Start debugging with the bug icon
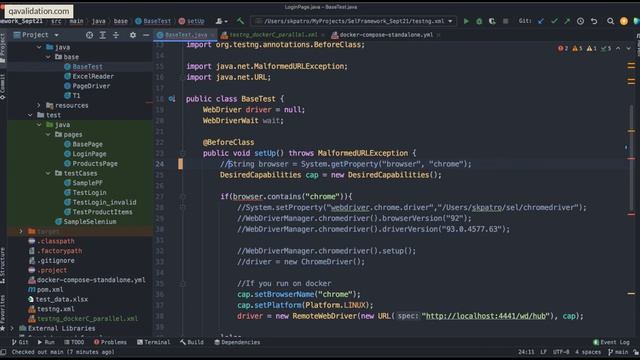640x360 pixels. click(x=479, y=21)
